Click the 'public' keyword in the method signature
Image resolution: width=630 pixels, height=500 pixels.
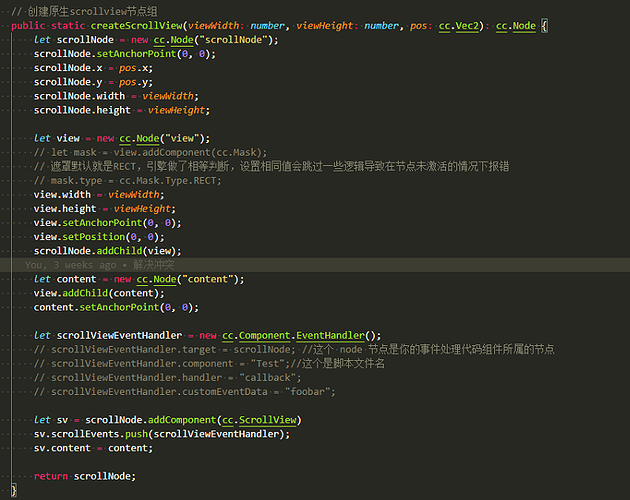click(x=28, y=26)
